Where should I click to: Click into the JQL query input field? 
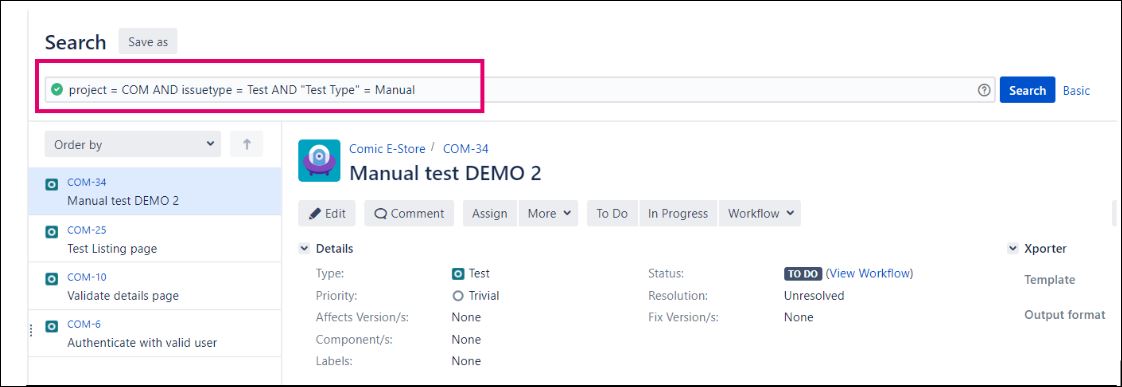pyautogui.click(x=520, y=90)
